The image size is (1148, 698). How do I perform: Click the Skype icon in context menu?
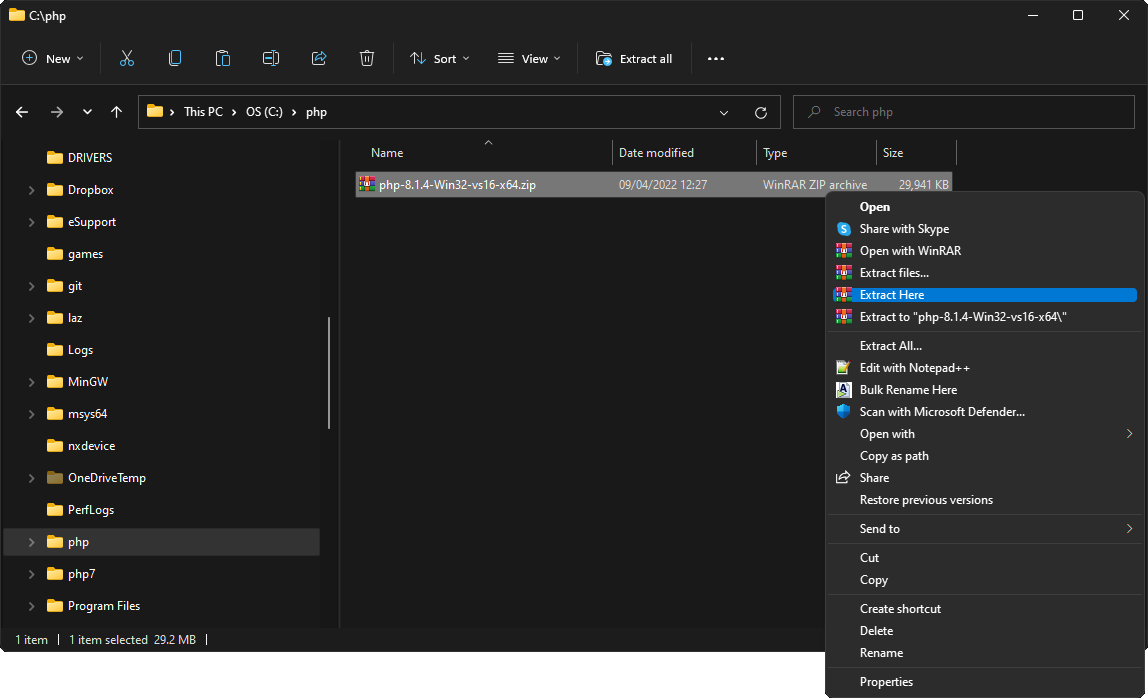[x=843, y=229]
